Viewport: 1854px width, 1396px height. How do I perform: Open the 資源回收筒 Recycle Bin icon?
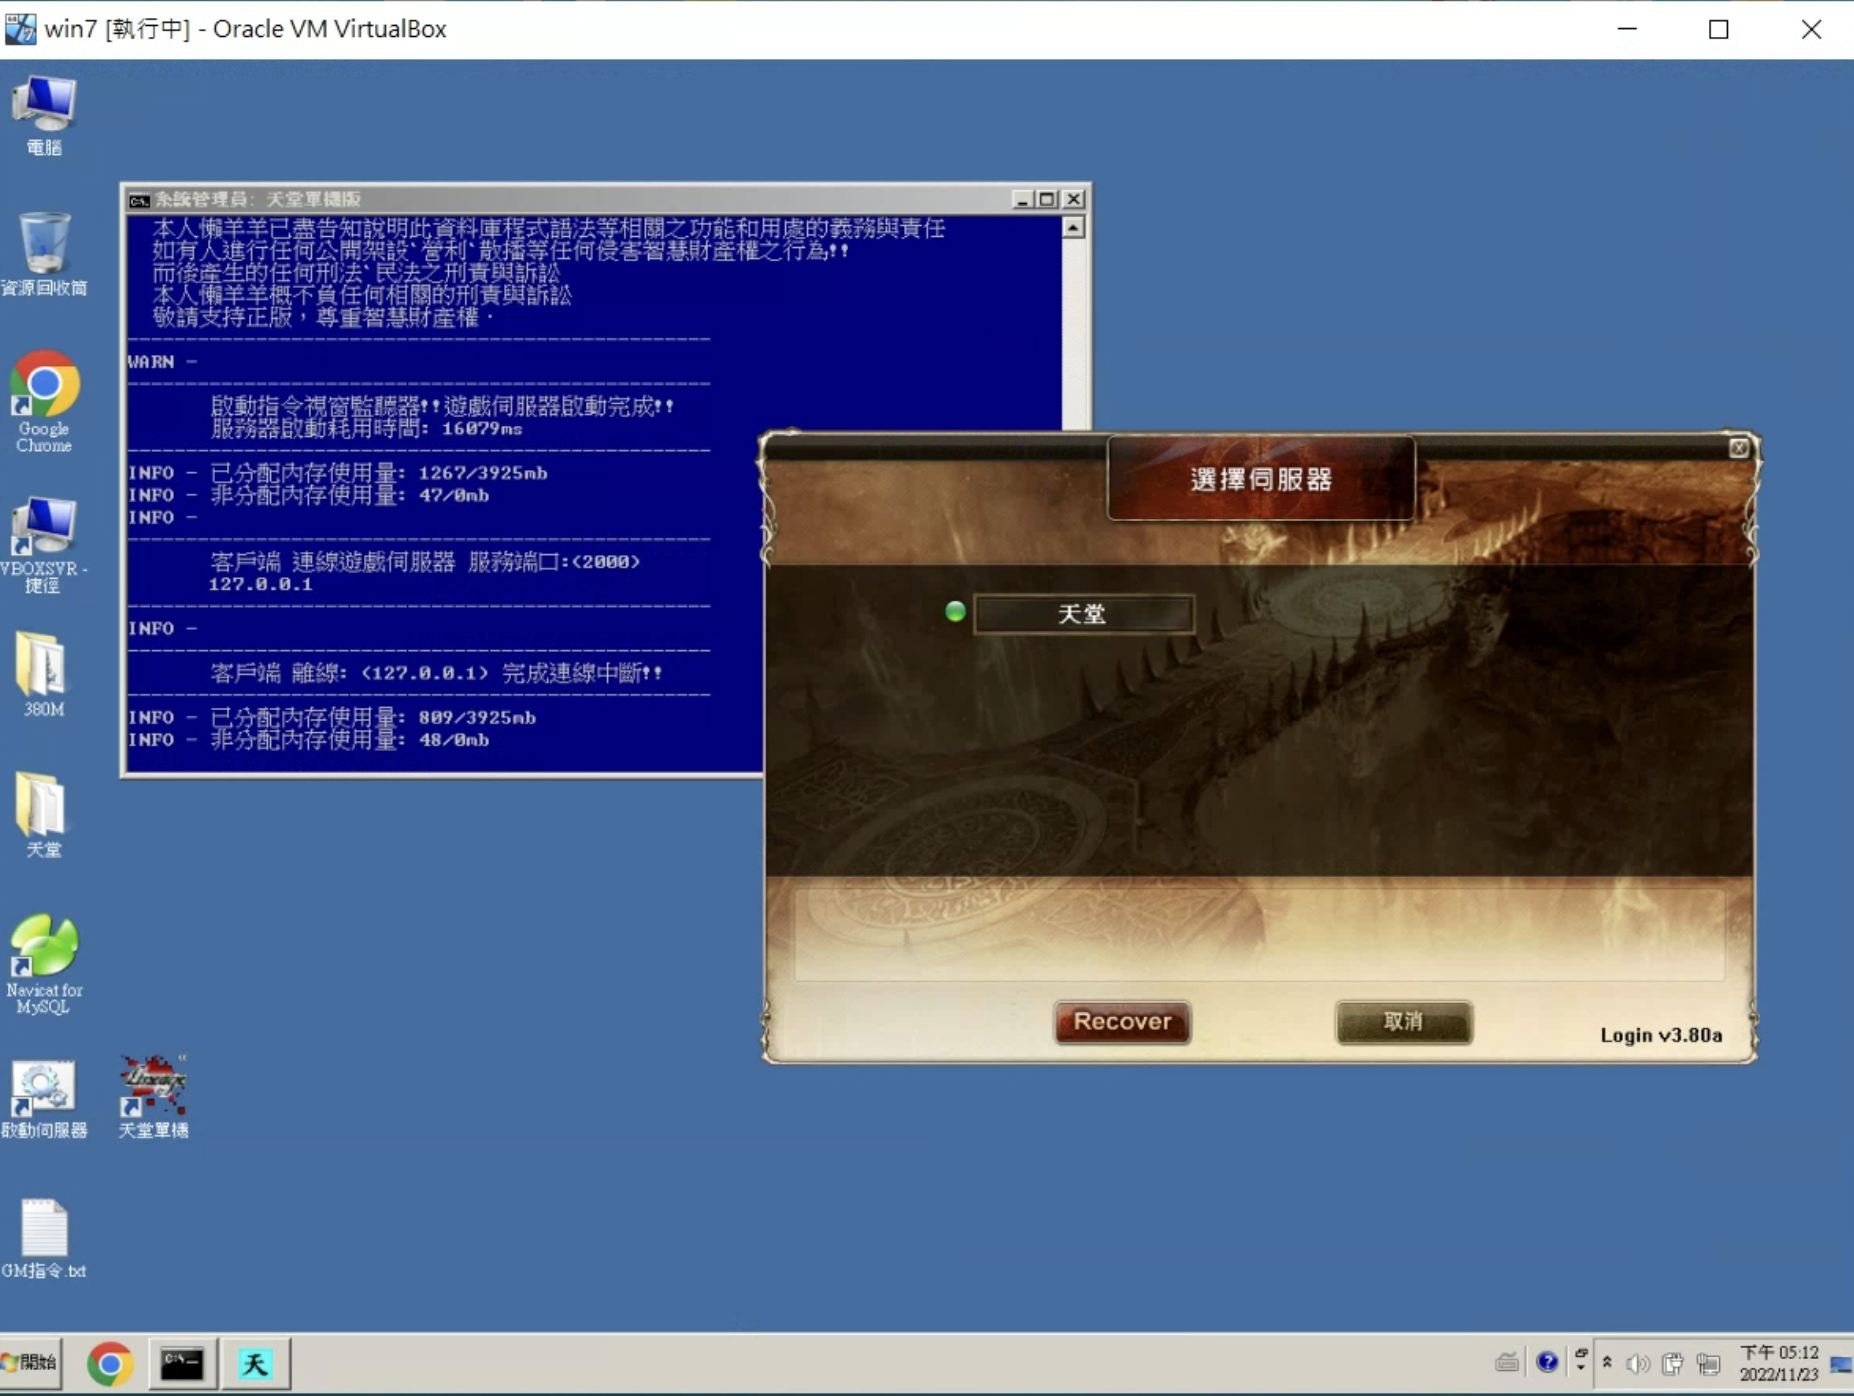coord(44,254)
